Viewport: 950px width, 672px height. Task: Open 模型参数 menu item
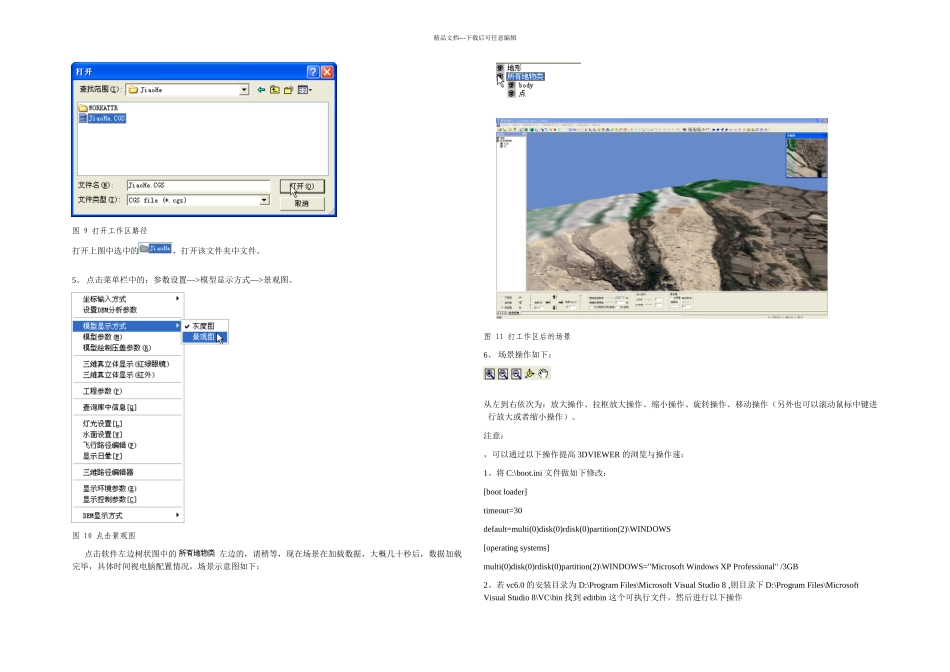(127, 337)
